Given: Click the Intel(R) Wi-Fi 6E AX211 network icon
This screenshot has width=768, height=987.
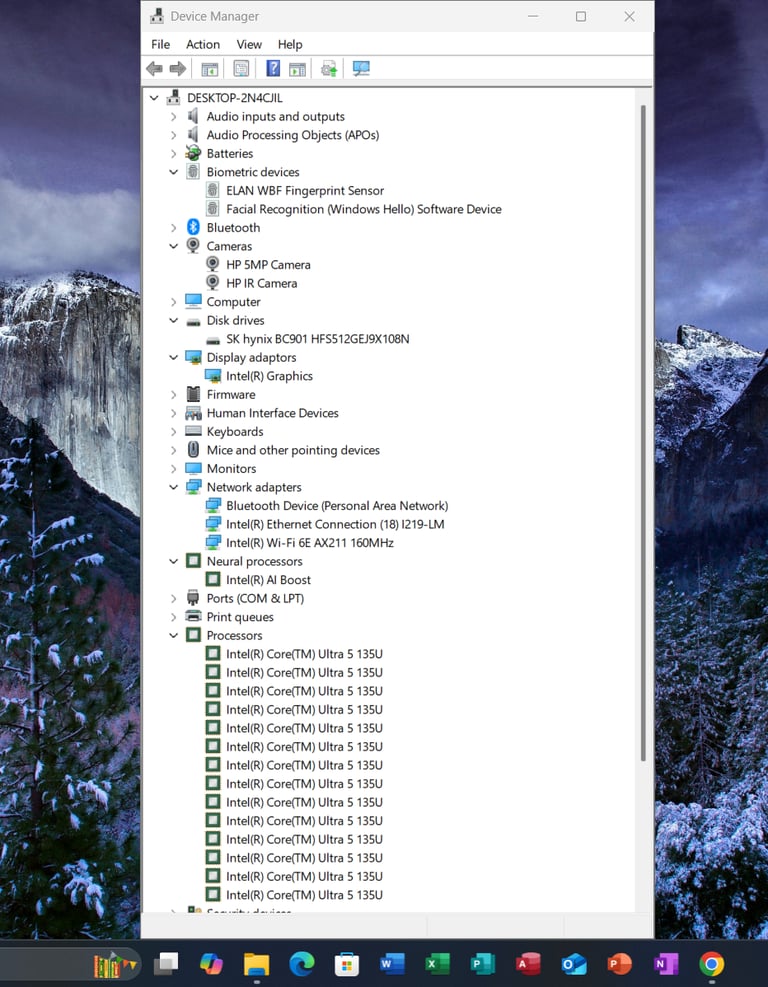Looking at the screenshot, I should point(213,543).
